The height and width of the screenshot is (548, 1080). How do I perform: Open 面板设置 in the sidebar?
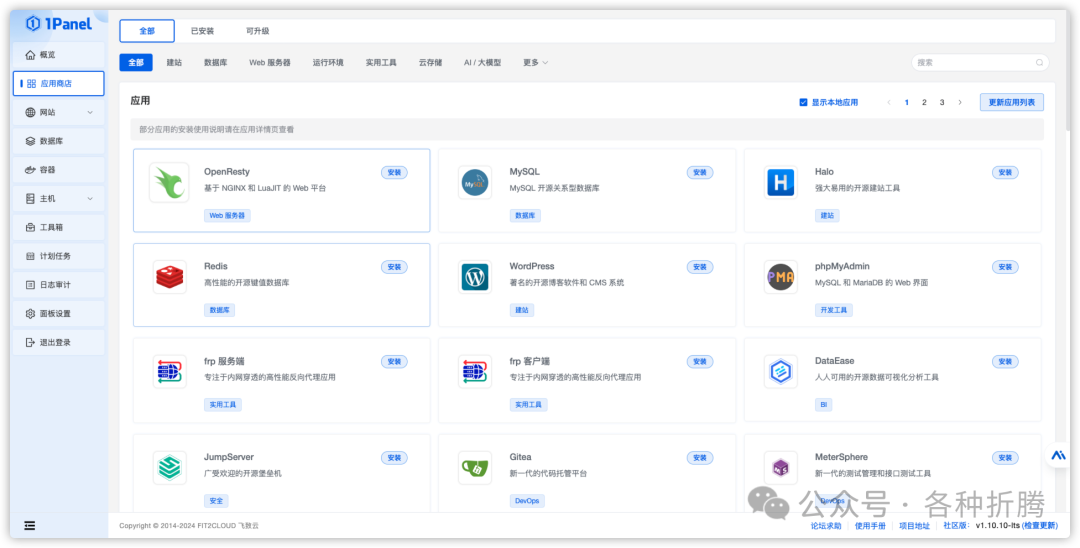(59, 313)
